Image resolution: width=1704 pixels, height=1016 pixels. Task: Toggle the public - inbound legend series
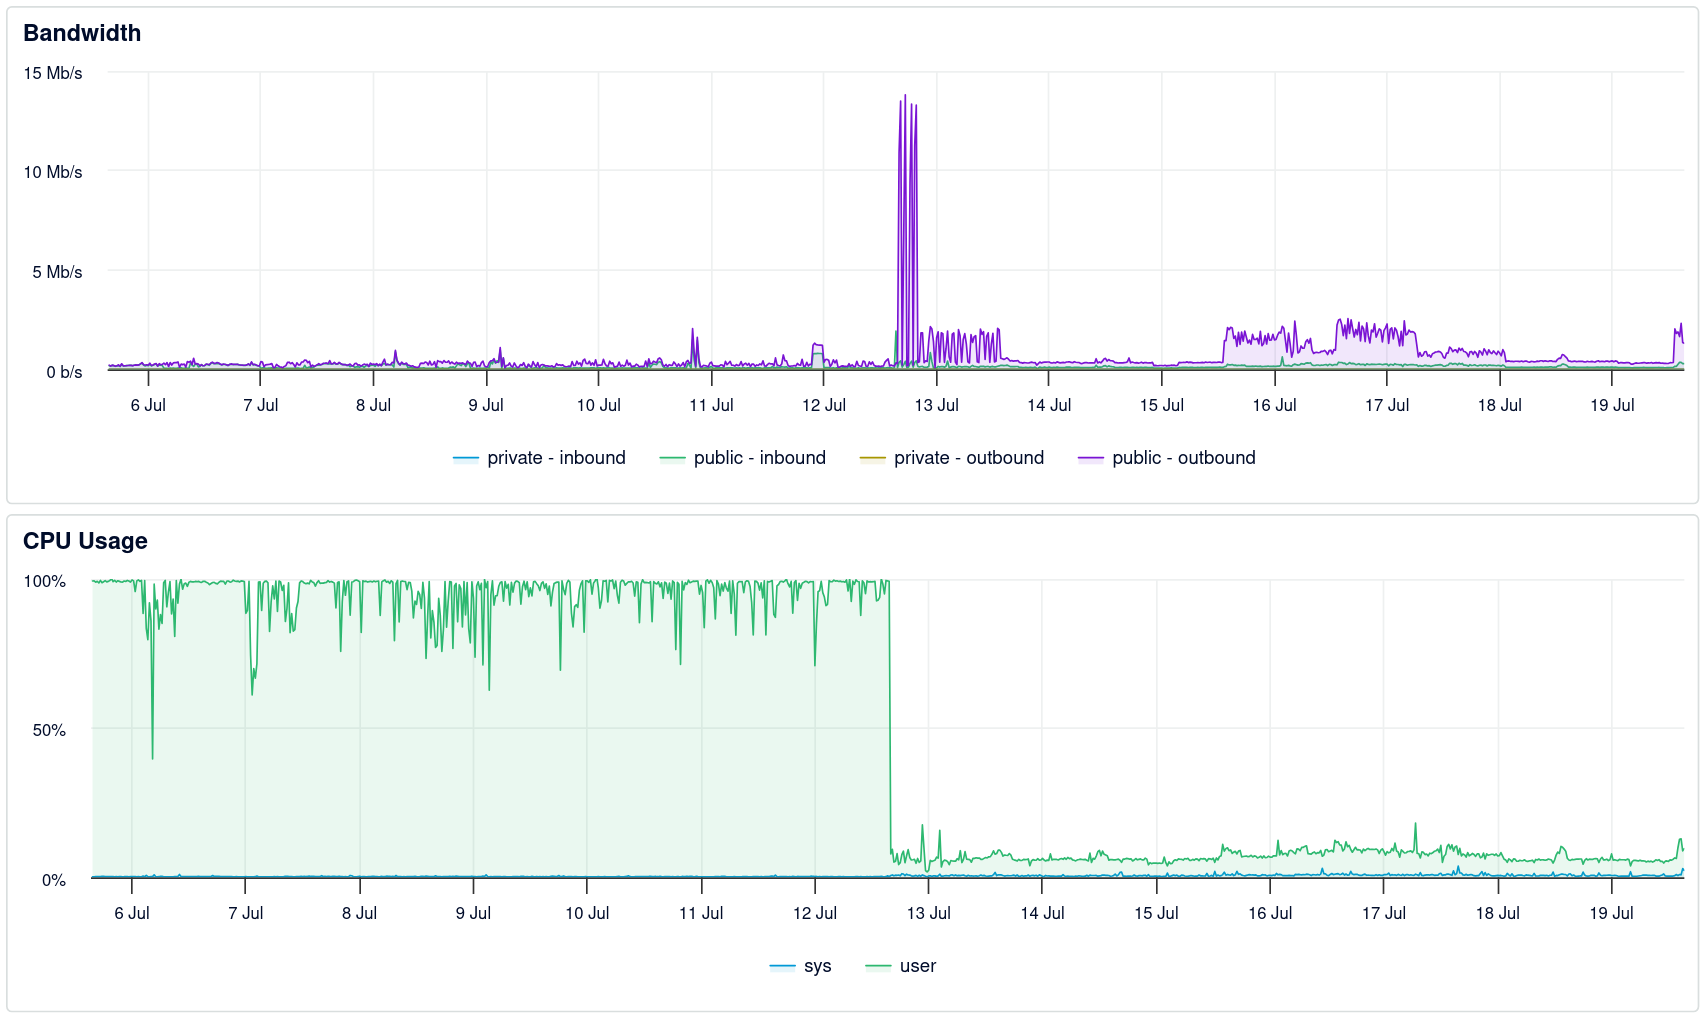pos(743,458)
